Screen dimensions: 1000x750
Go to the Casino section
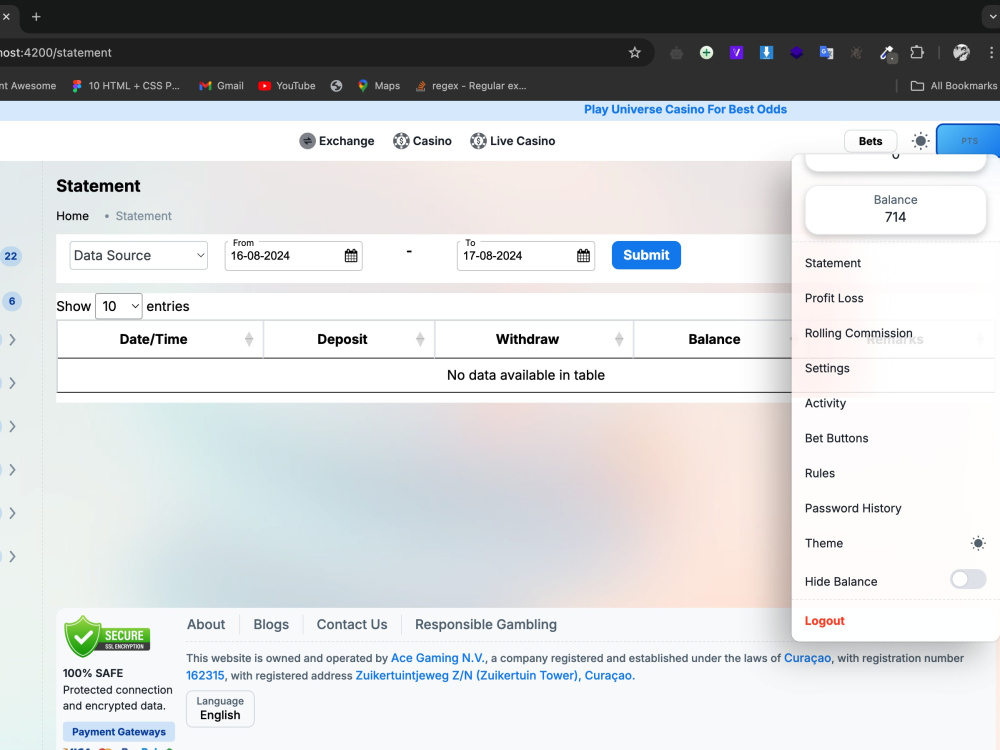pyautogui.click(x=422, y=141)
